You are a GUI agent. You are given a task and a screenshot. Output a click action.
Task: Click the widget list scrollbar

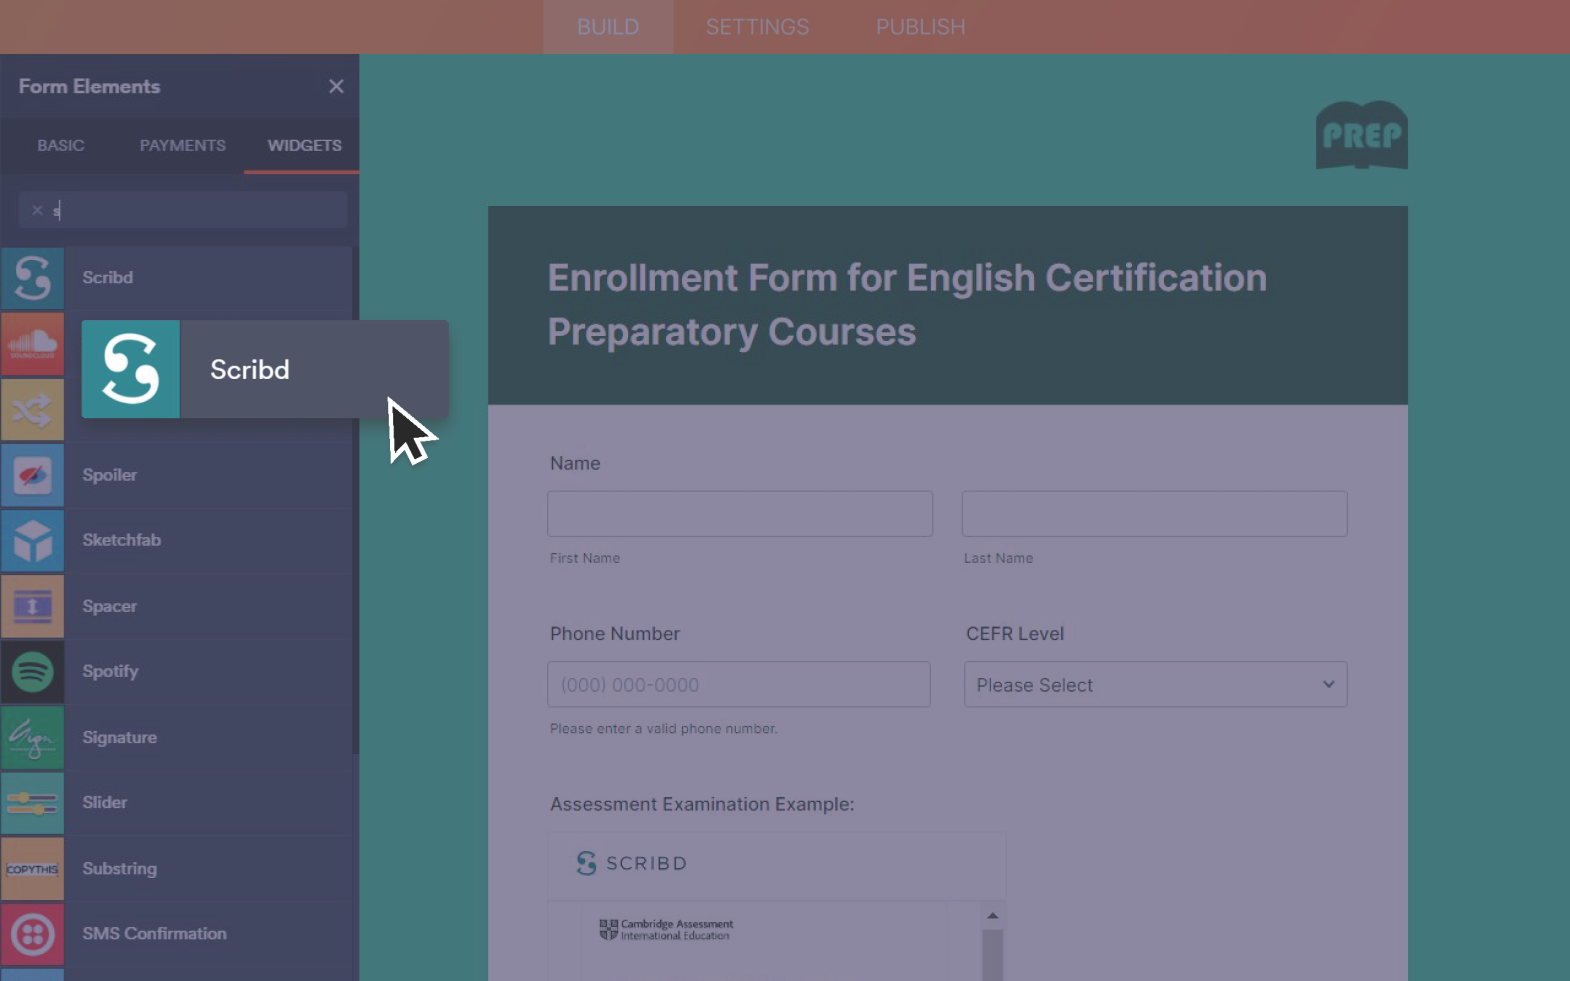coord(355,500)
